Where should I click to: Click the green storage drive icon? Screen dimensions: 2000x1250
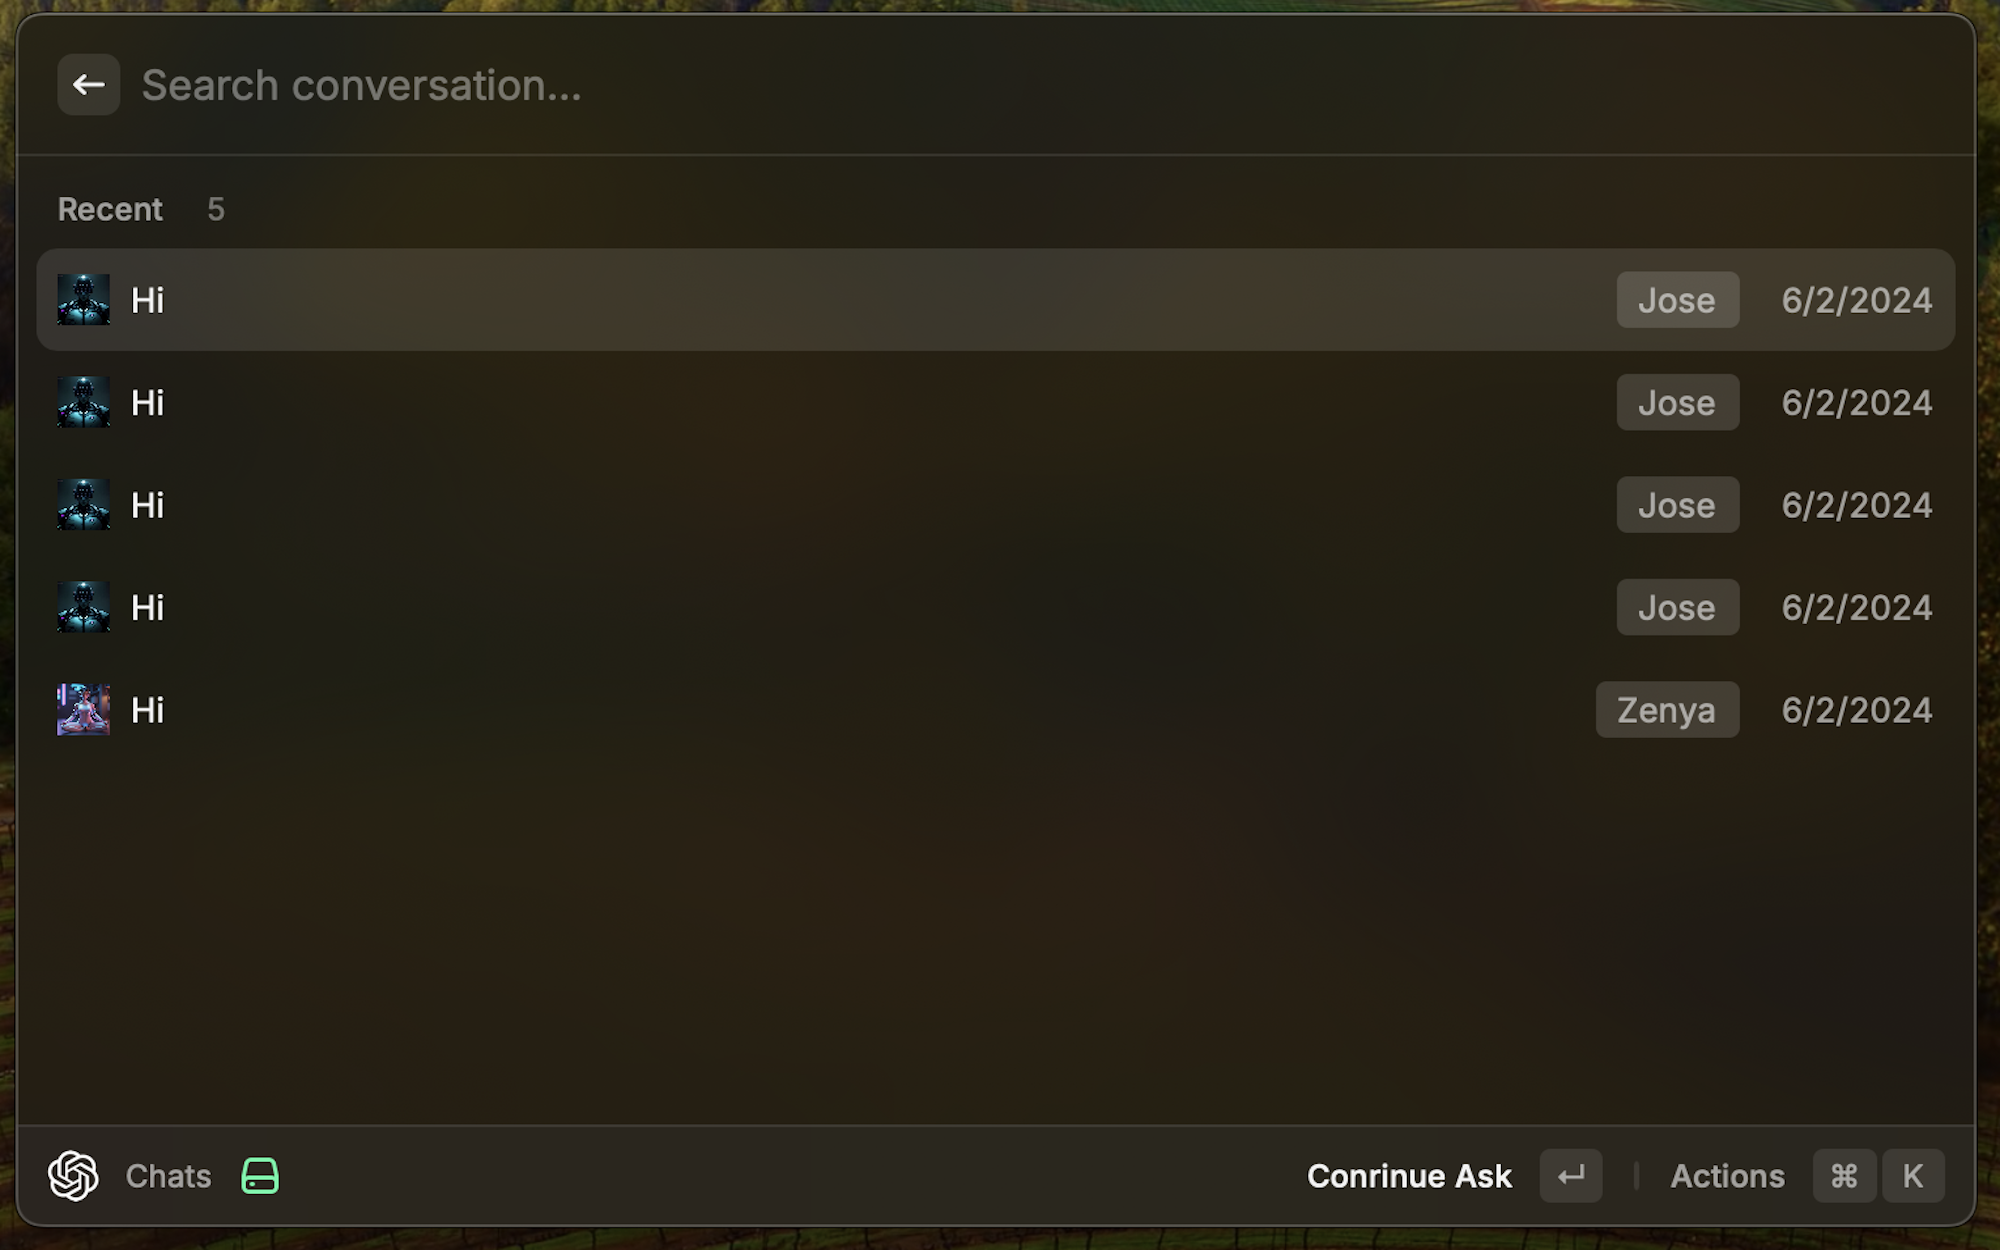click(x=260, y=1176)
